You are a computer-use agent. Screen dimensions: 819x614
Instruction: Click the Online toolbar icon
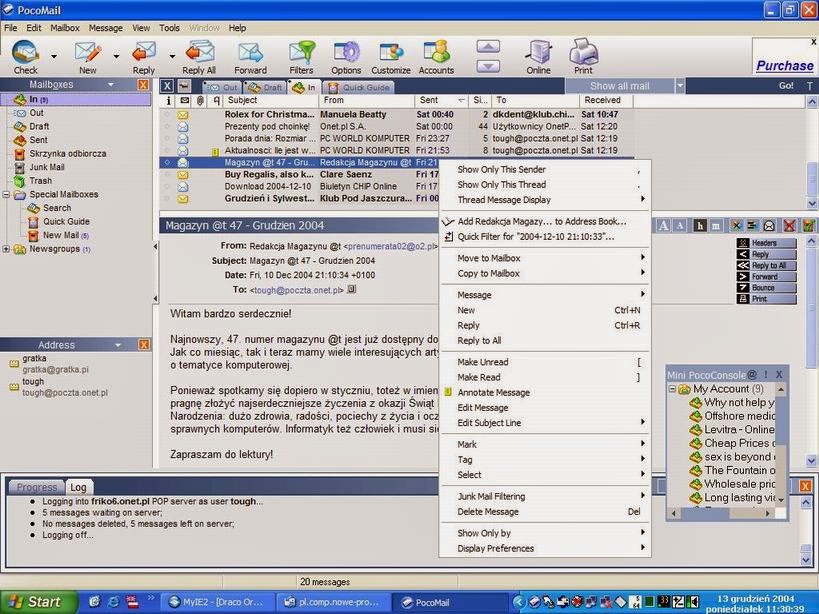(x=539, y=52)
